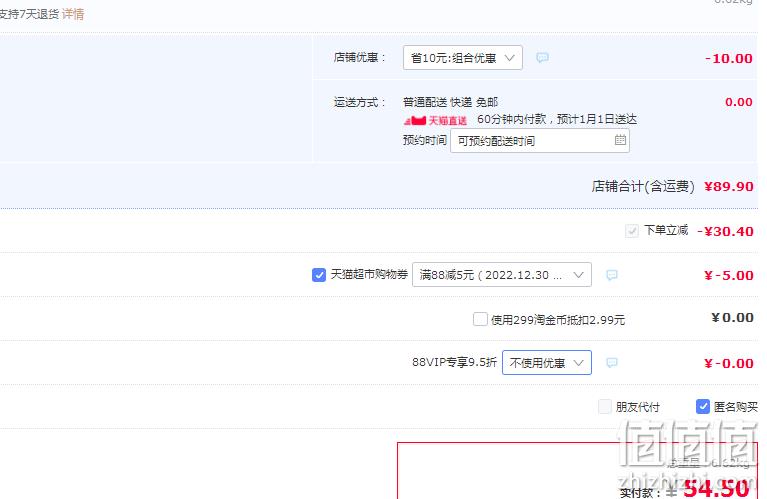Open the 88VIP 不使用优惠 dropdown

coord(547,363)
